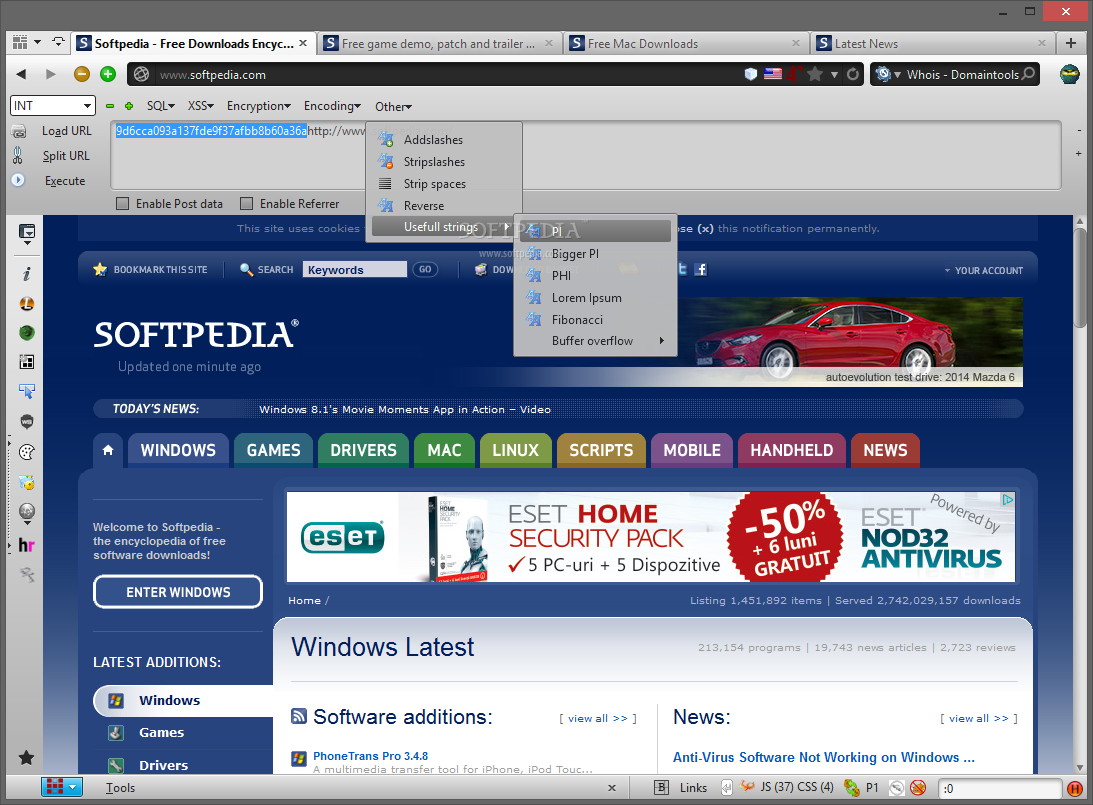Click ENTER WINDOWS button
The image size is (1093, 805).
click(x=178, y=592)
